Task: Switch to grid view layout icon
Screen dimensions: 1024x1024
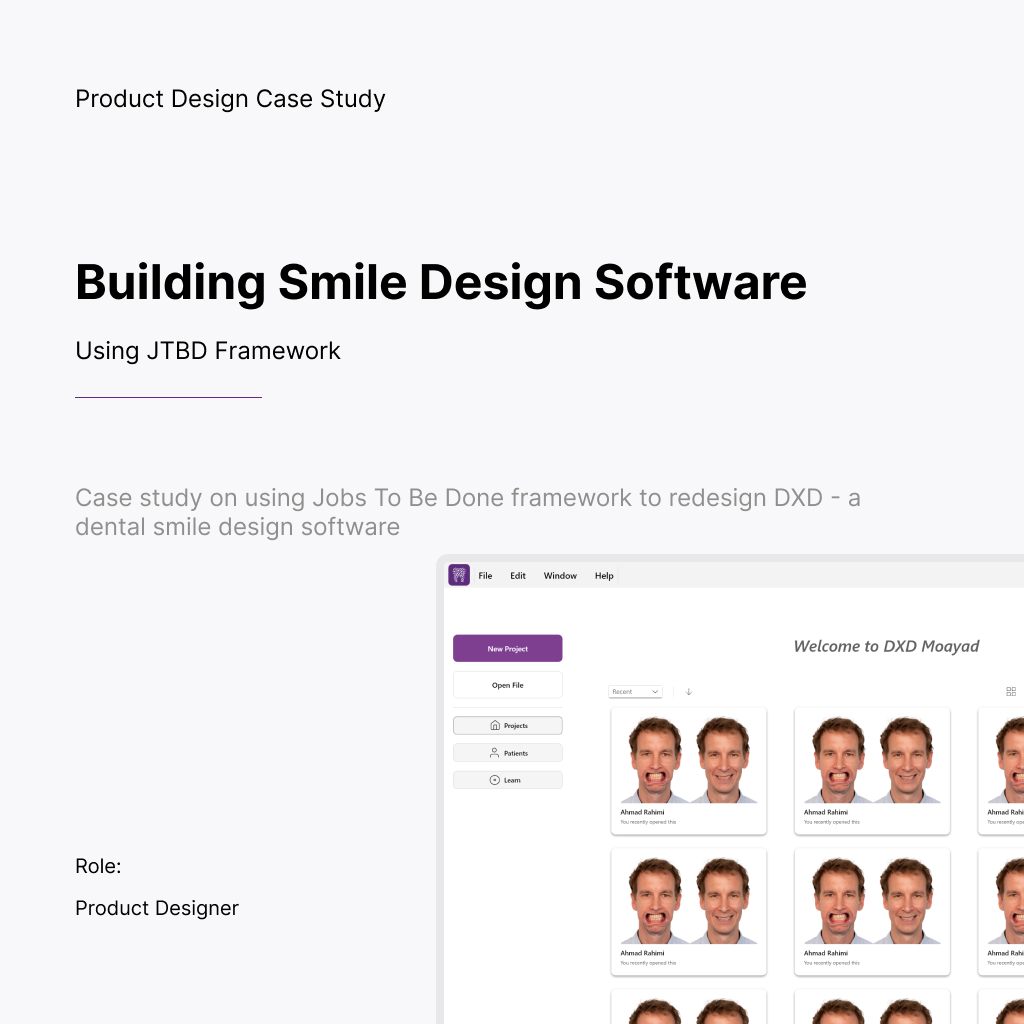Action: tap(1011, 692)
